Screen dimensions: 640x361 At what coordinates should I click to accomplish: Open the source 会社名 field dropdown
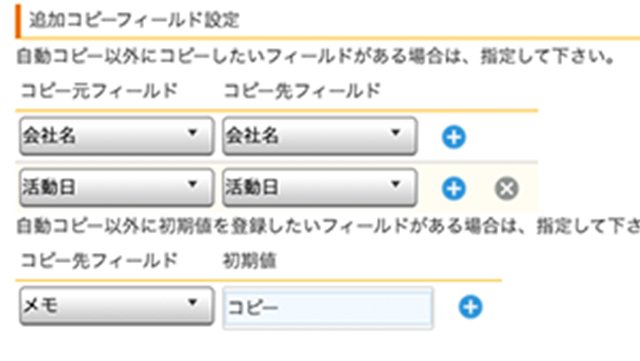point(116,136)
